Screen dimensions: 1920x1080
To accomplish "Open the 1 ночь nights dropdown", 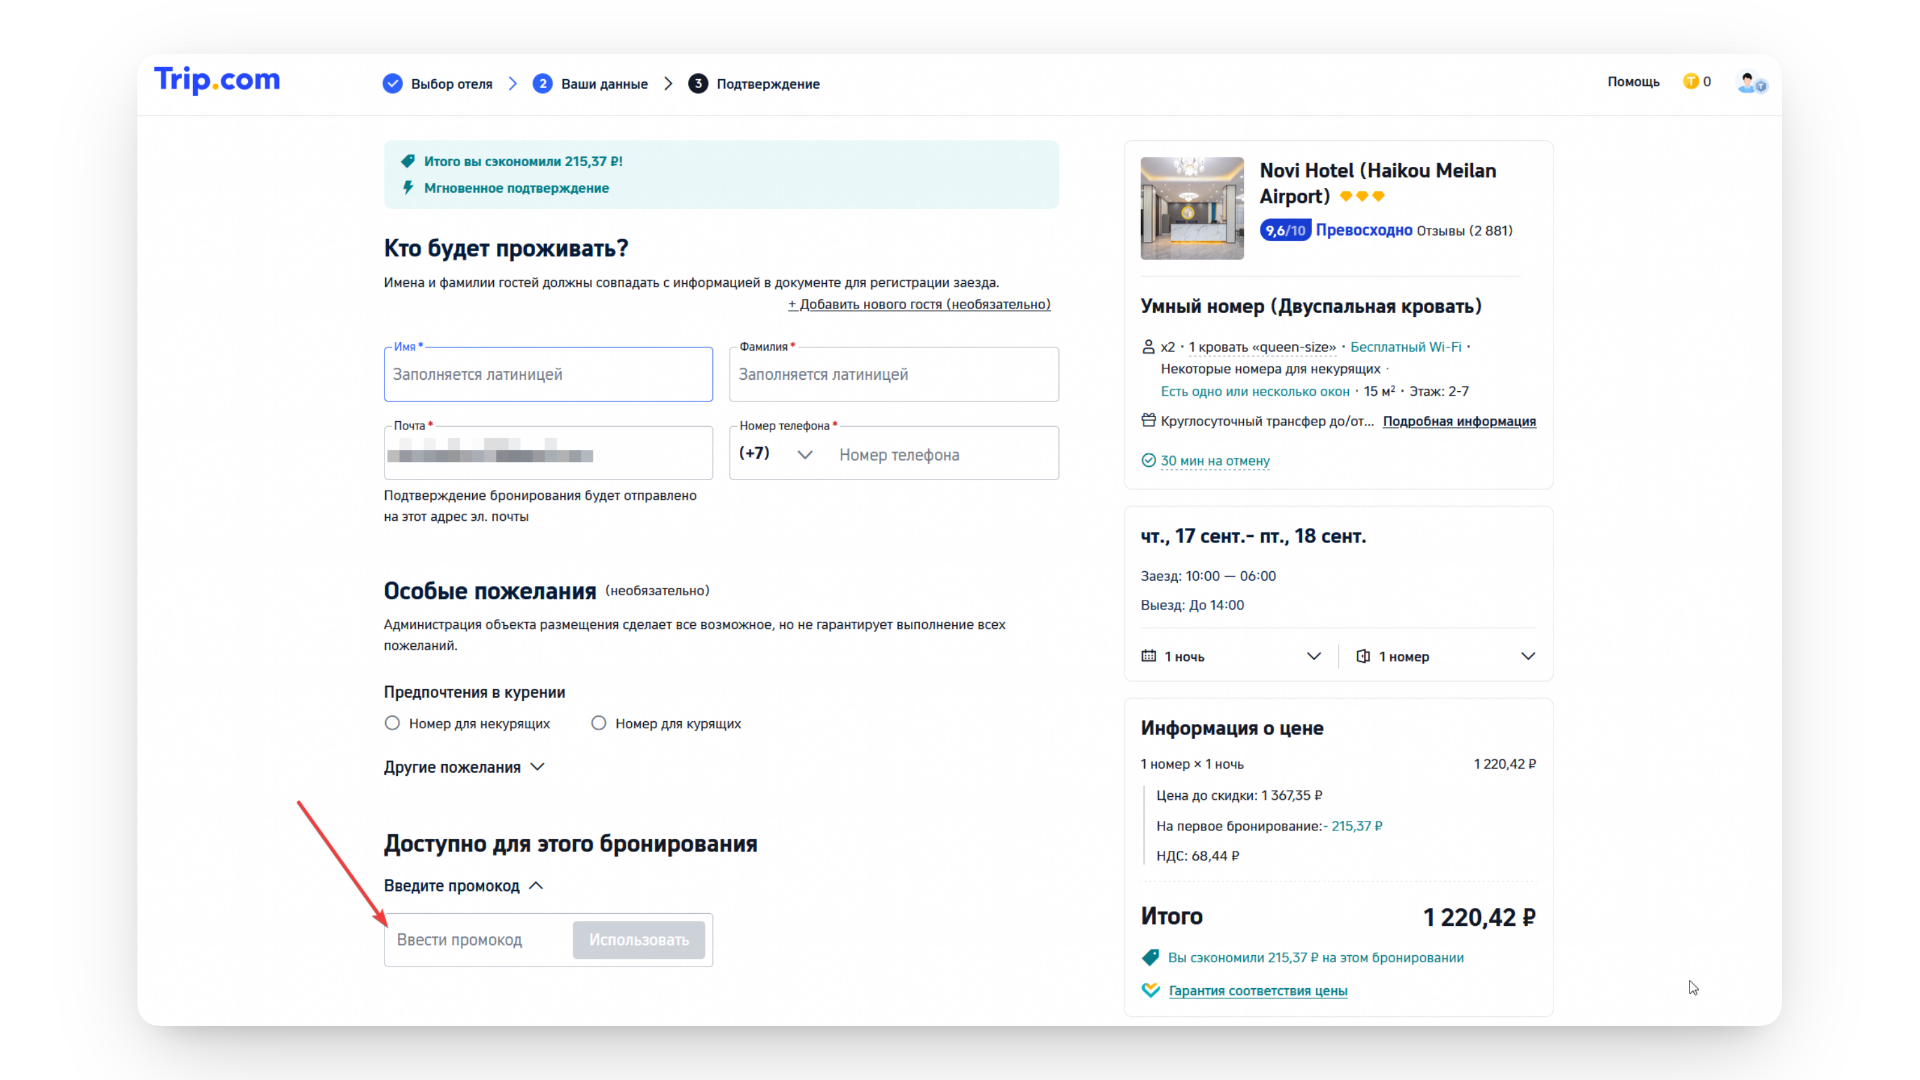I will (x=1231, y=656).
